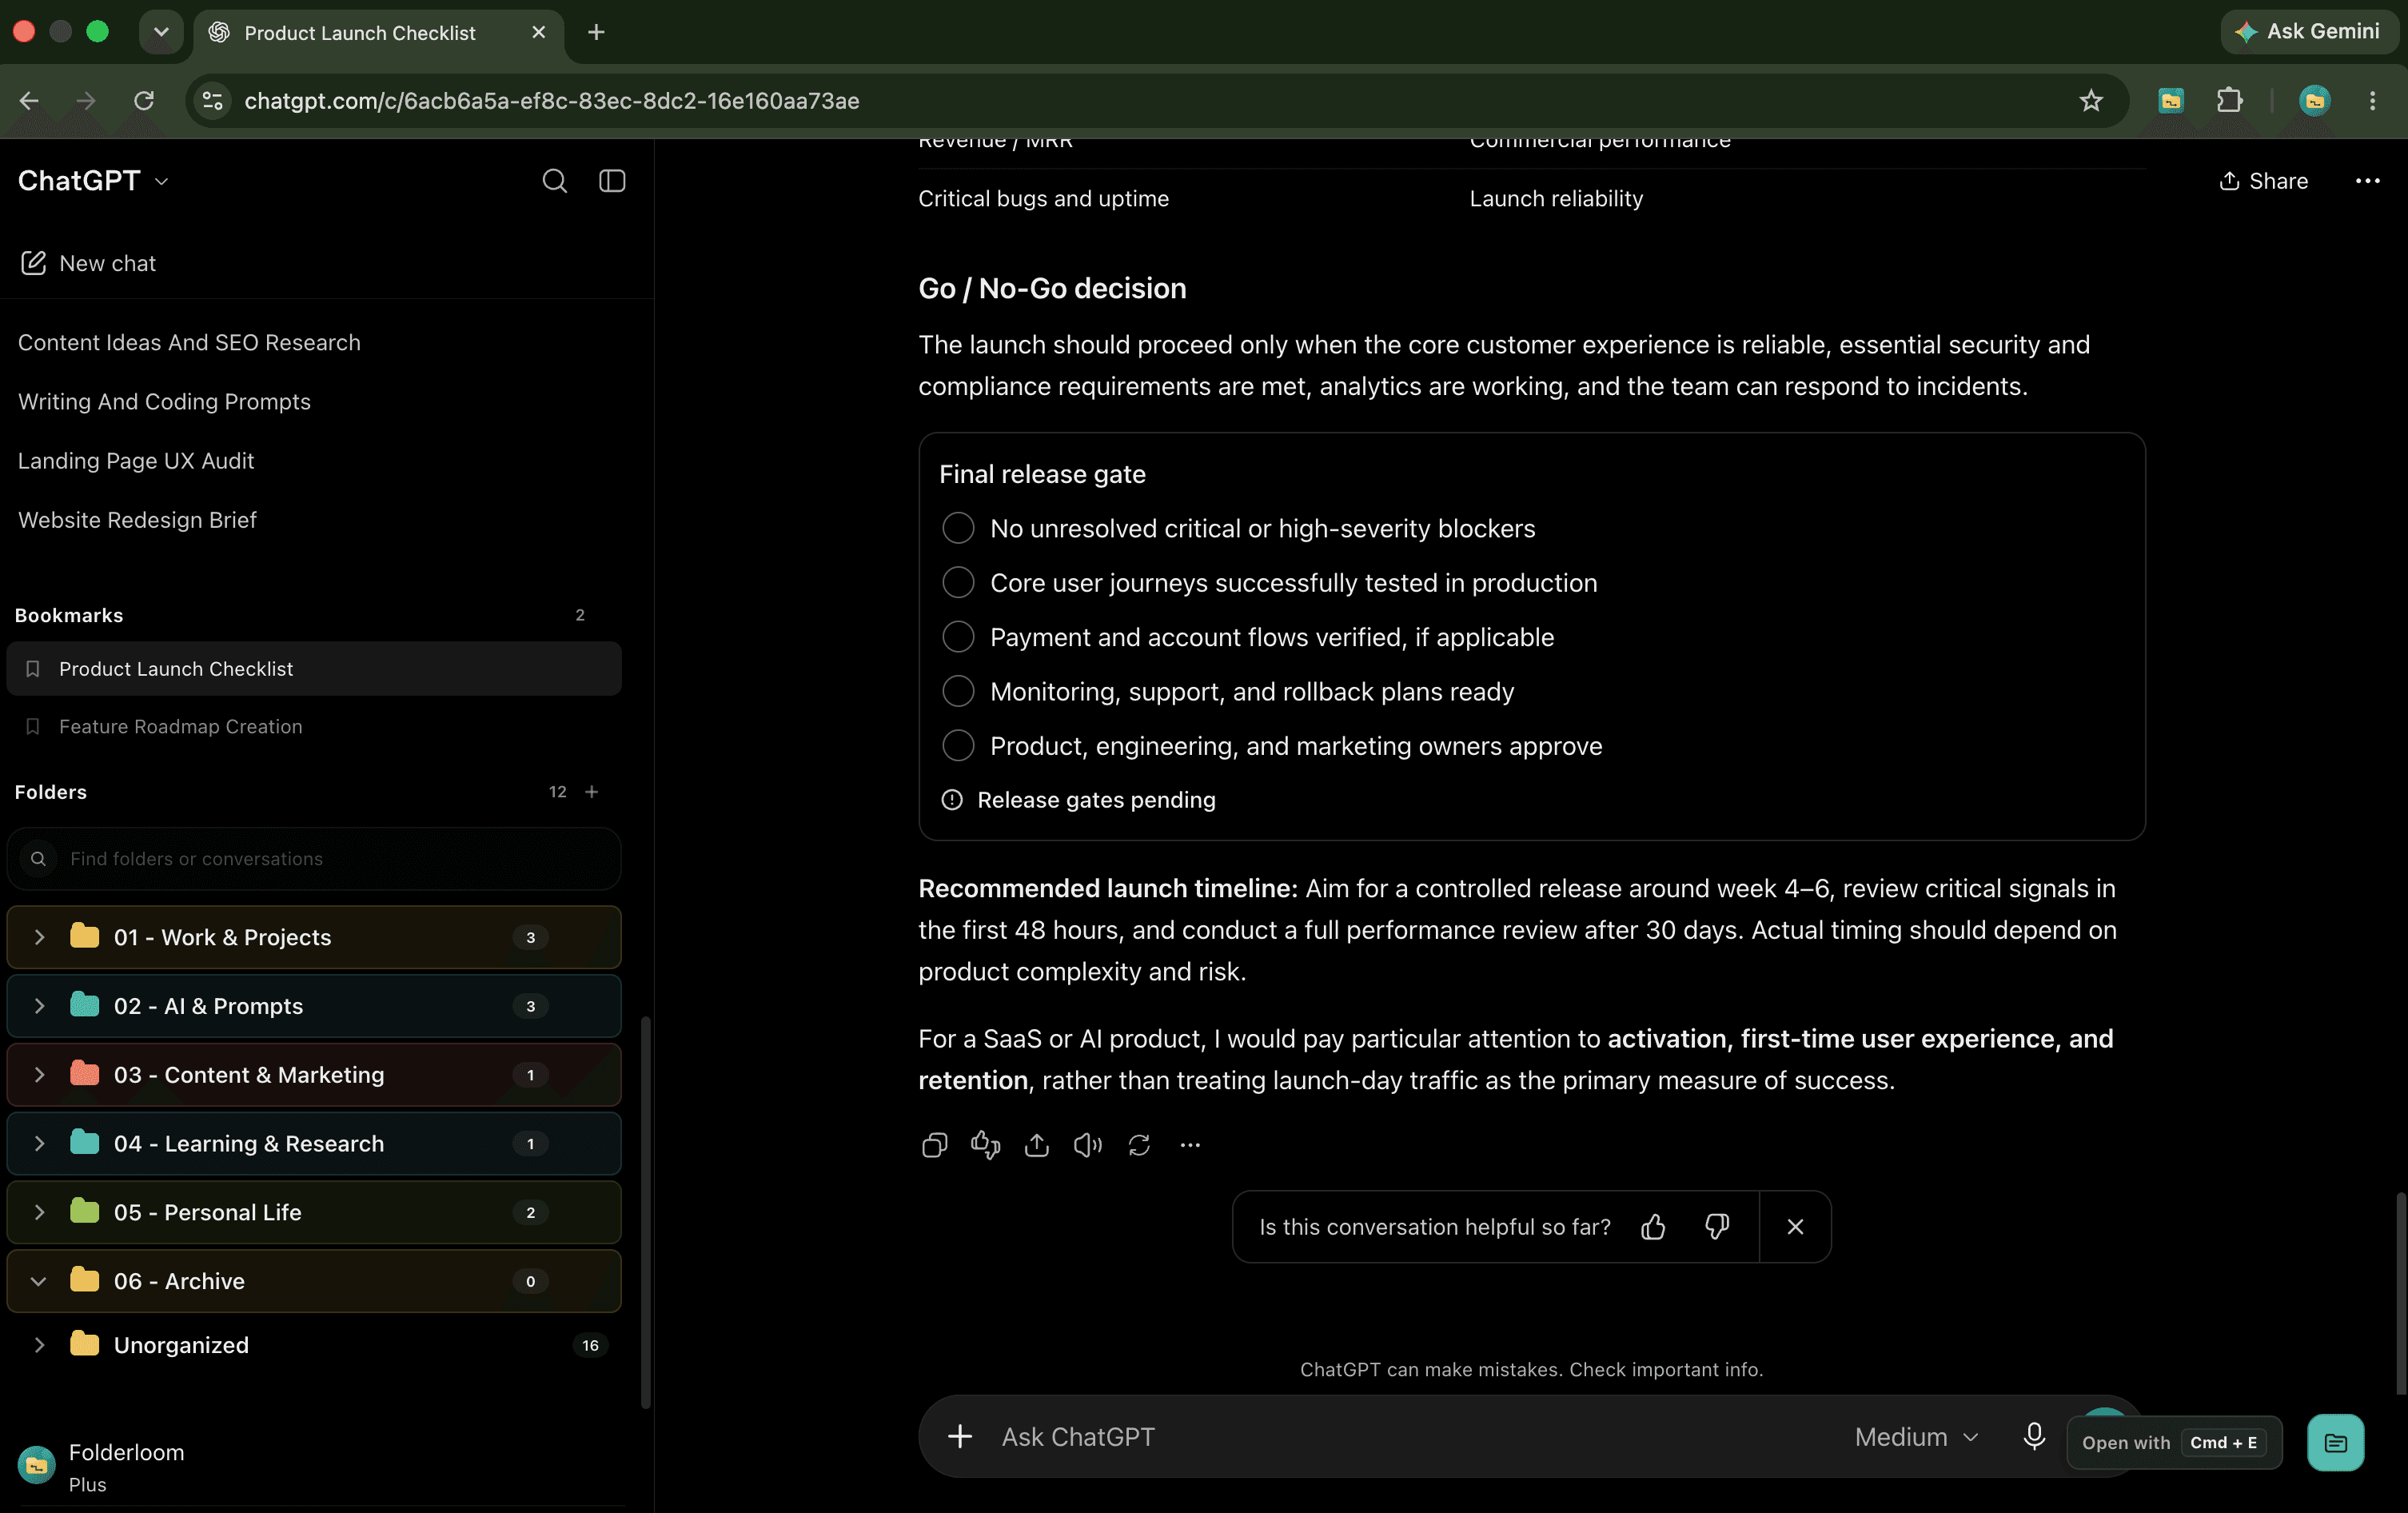Click the Find folders or conversations field
Viewport: 2408px width, 1513px height.
313,859
